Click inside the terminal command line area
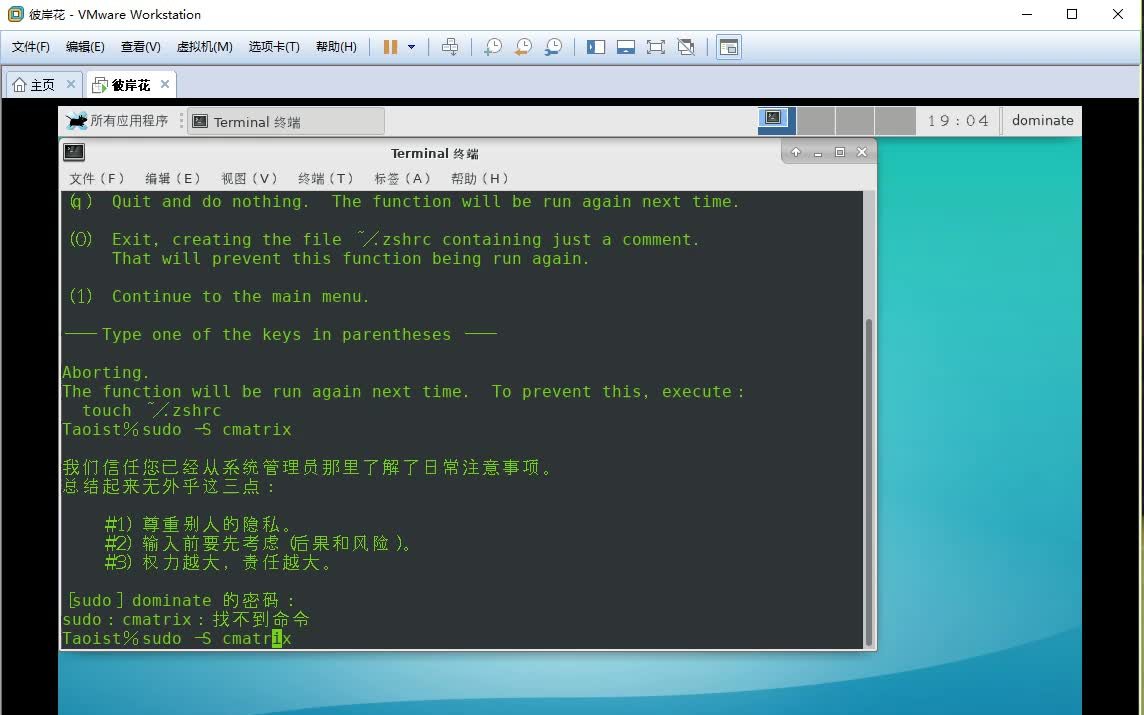The image size is (1144, 715). 400,638
